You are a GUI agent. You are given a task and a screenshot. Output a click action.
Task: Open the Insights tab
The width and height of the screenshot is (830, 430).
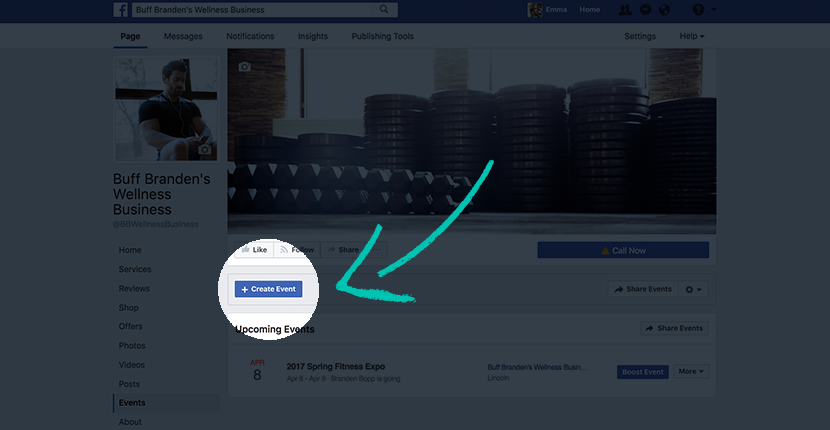(313, 36)
